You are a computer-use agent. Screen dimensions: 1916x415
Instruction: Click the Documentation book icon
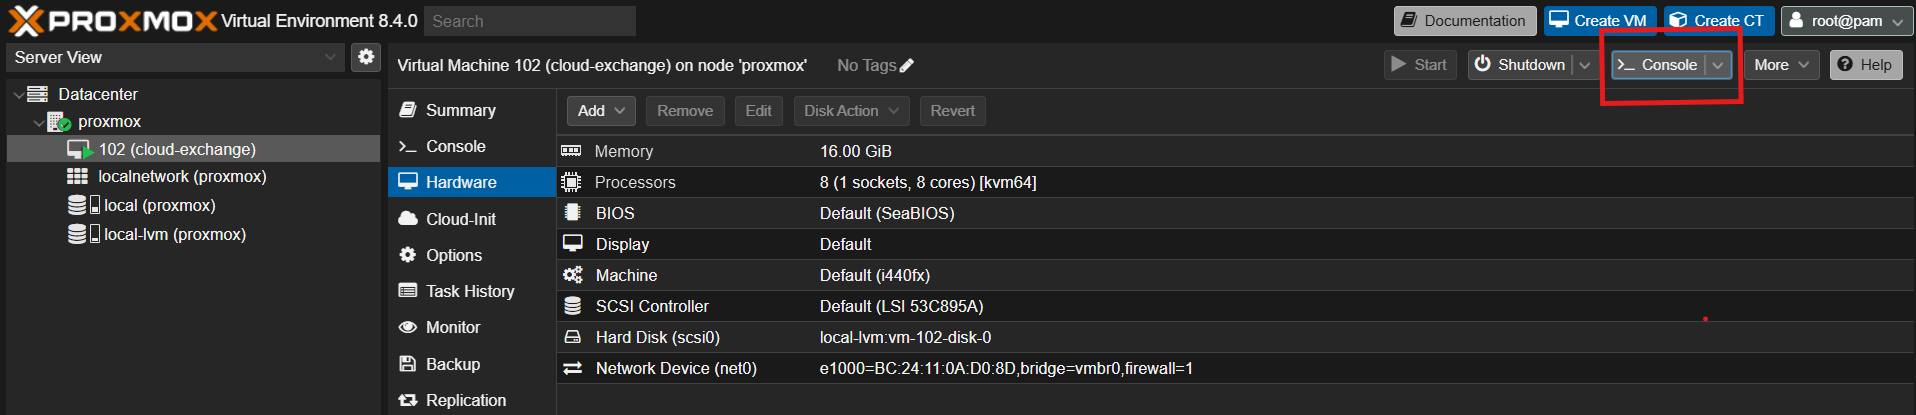point(1408,20)
